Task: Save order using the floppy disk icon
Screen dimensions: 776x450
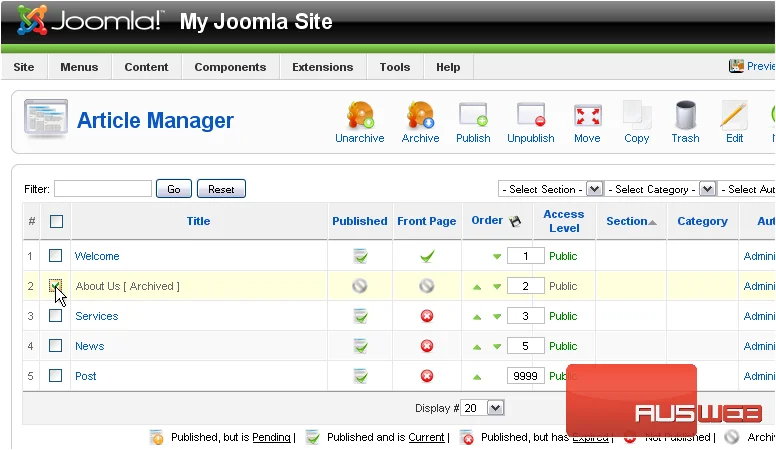Action: point(515,221)
